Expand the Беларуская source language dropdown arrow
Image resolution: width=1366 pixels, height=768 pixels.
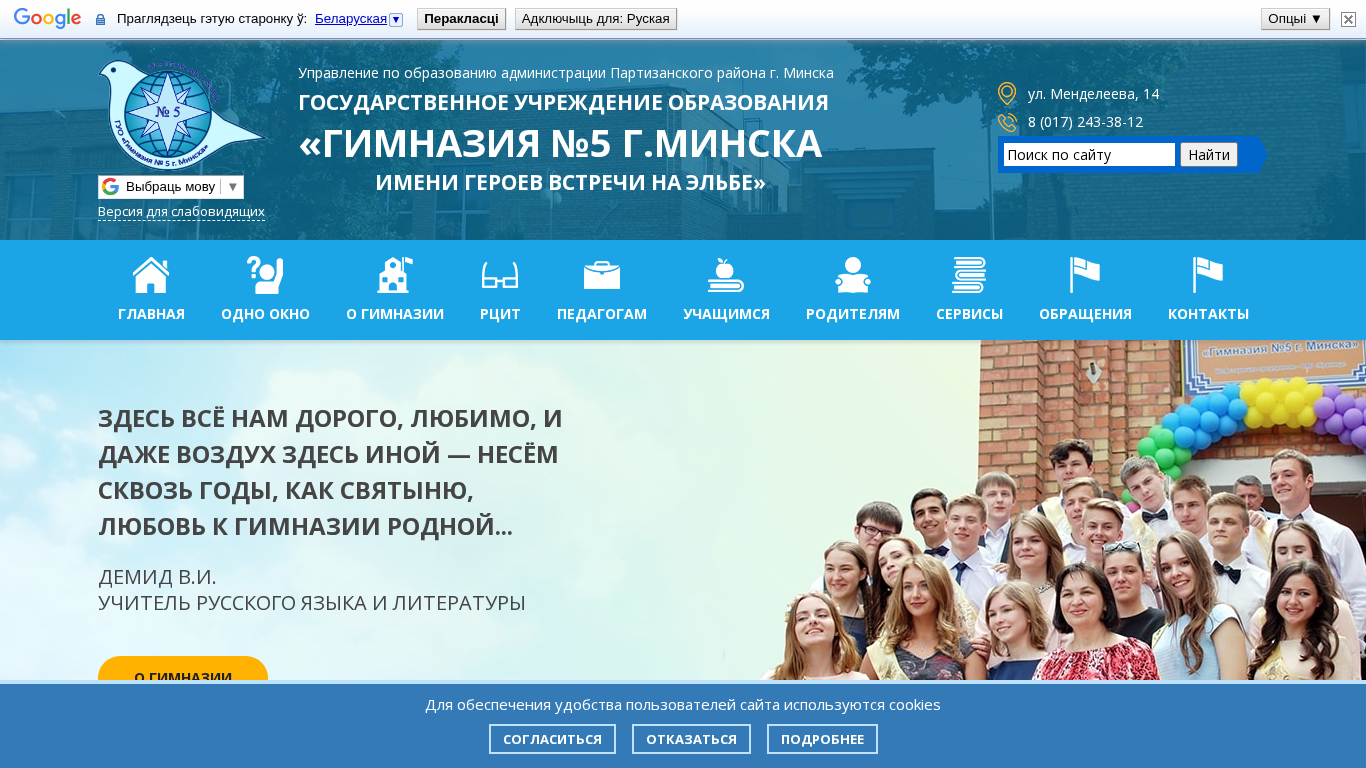[x=396, y=20]
